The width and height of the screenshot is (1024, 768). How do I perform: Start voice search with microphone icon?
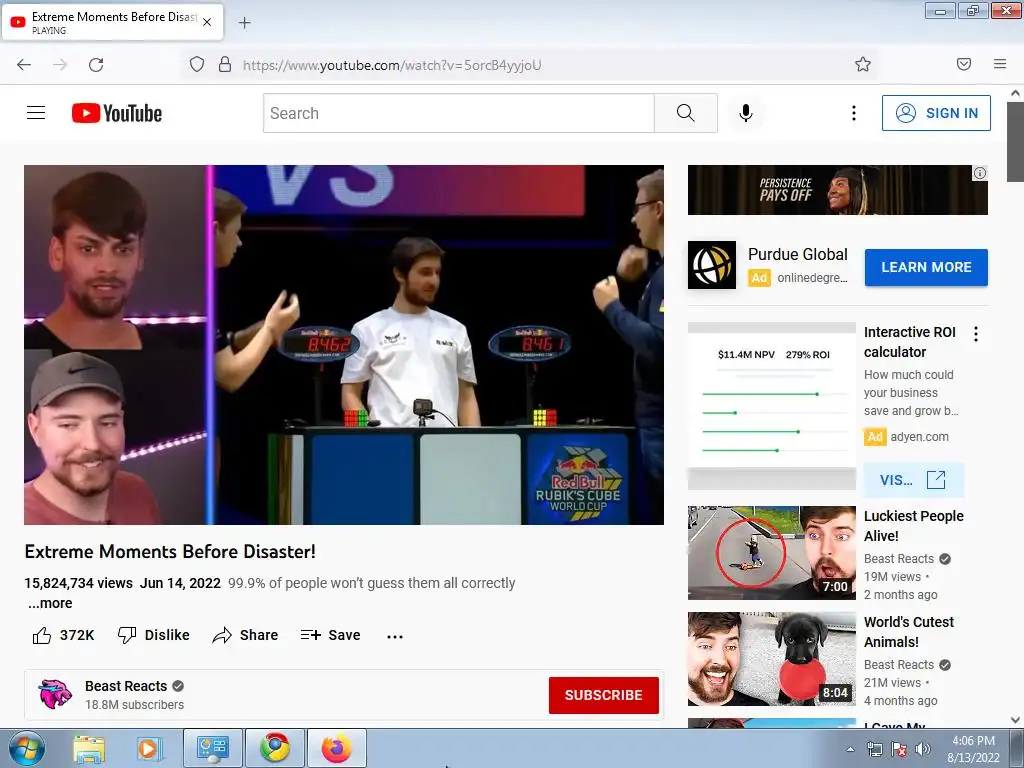pyautogui.click(x=745, y=113)
